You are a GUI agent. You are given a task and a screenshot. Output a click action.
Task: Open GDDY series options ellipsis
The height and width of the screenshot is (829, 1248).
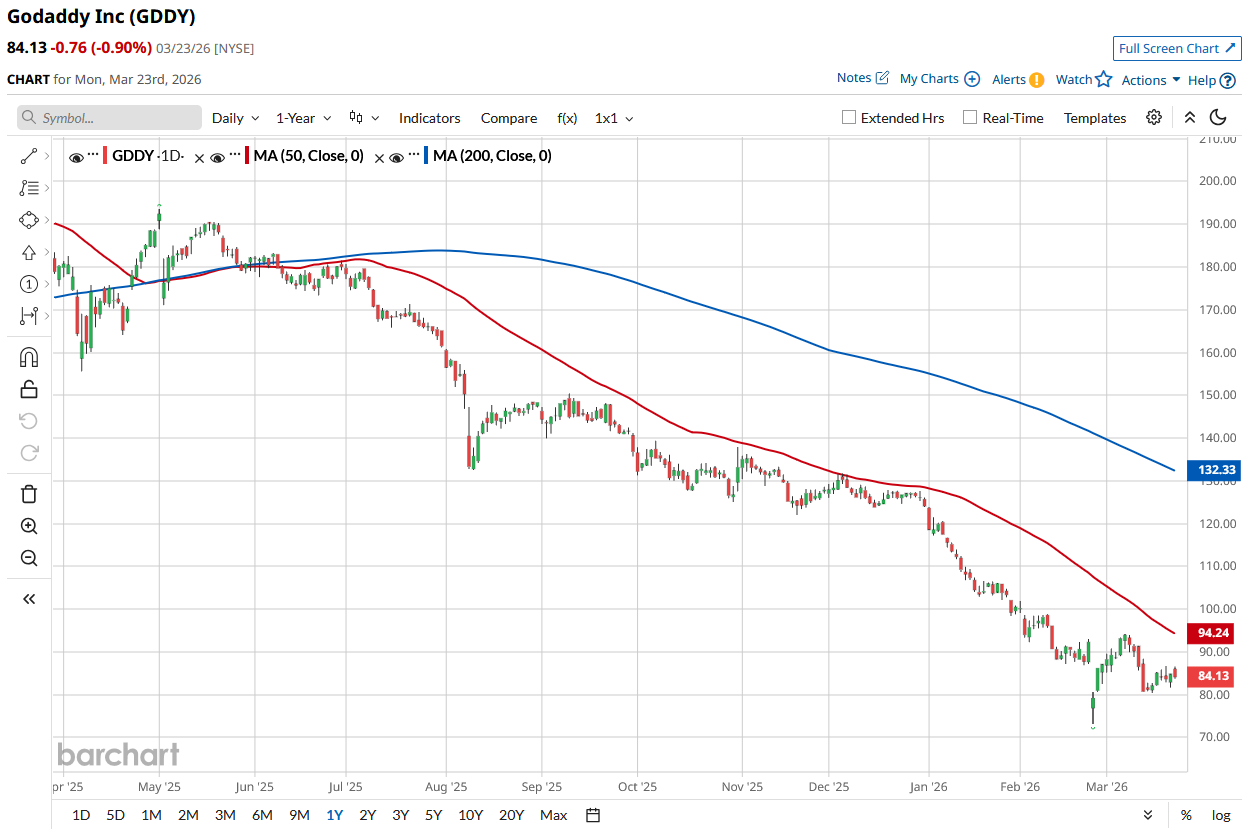[x=93, y=154]
